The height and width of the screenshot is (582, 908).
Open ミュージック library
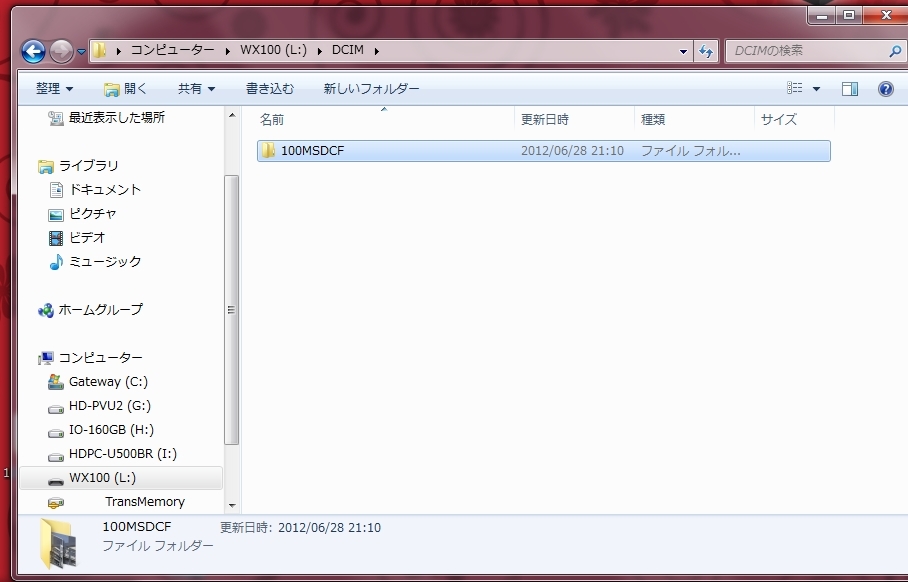click(105, 261)
